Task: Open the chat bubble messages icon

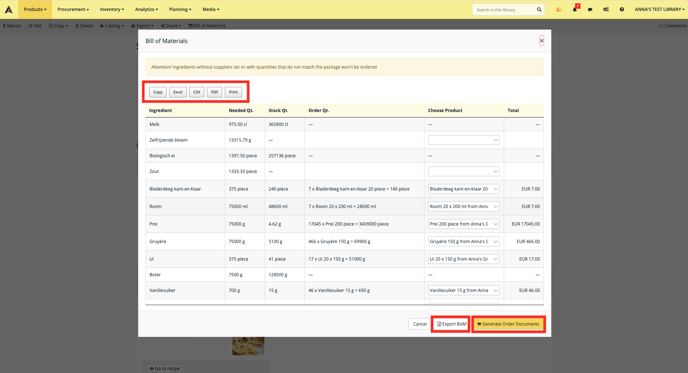Action: coord(590,9)
